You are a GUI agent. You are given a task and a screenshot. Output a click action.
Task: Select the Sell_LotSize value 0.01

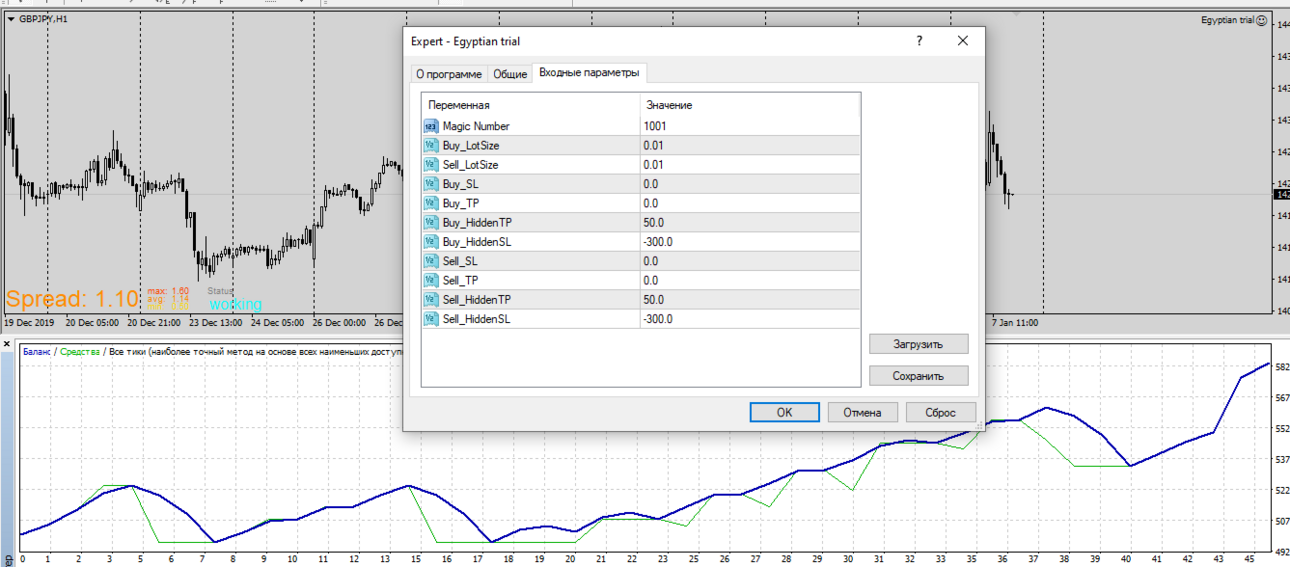coord(654,165)
